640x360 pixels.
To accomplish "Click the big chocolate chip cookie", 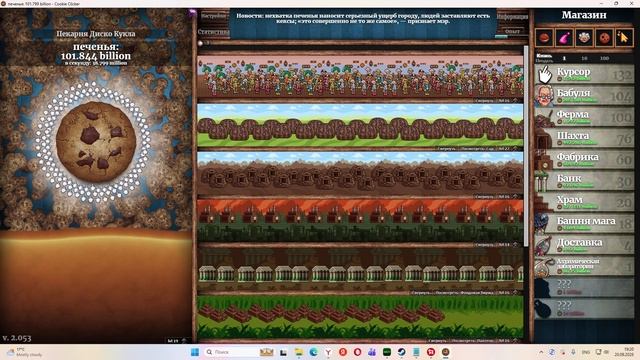I will (96, 142).
